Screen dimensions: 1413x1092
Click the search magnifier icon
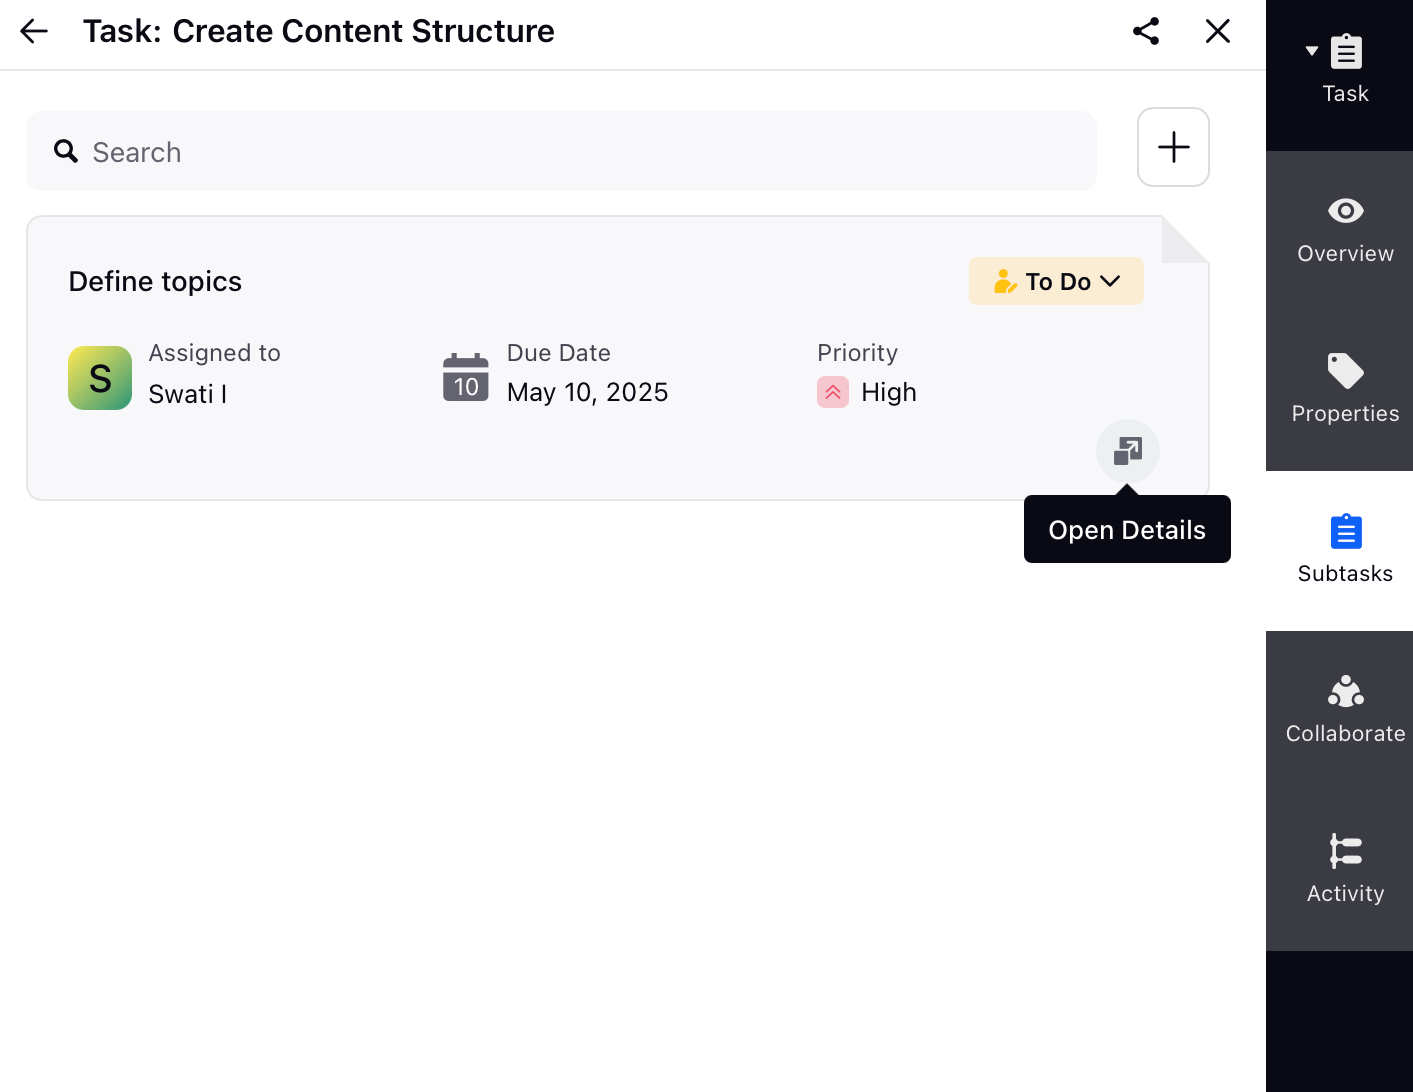click(66, 151)
